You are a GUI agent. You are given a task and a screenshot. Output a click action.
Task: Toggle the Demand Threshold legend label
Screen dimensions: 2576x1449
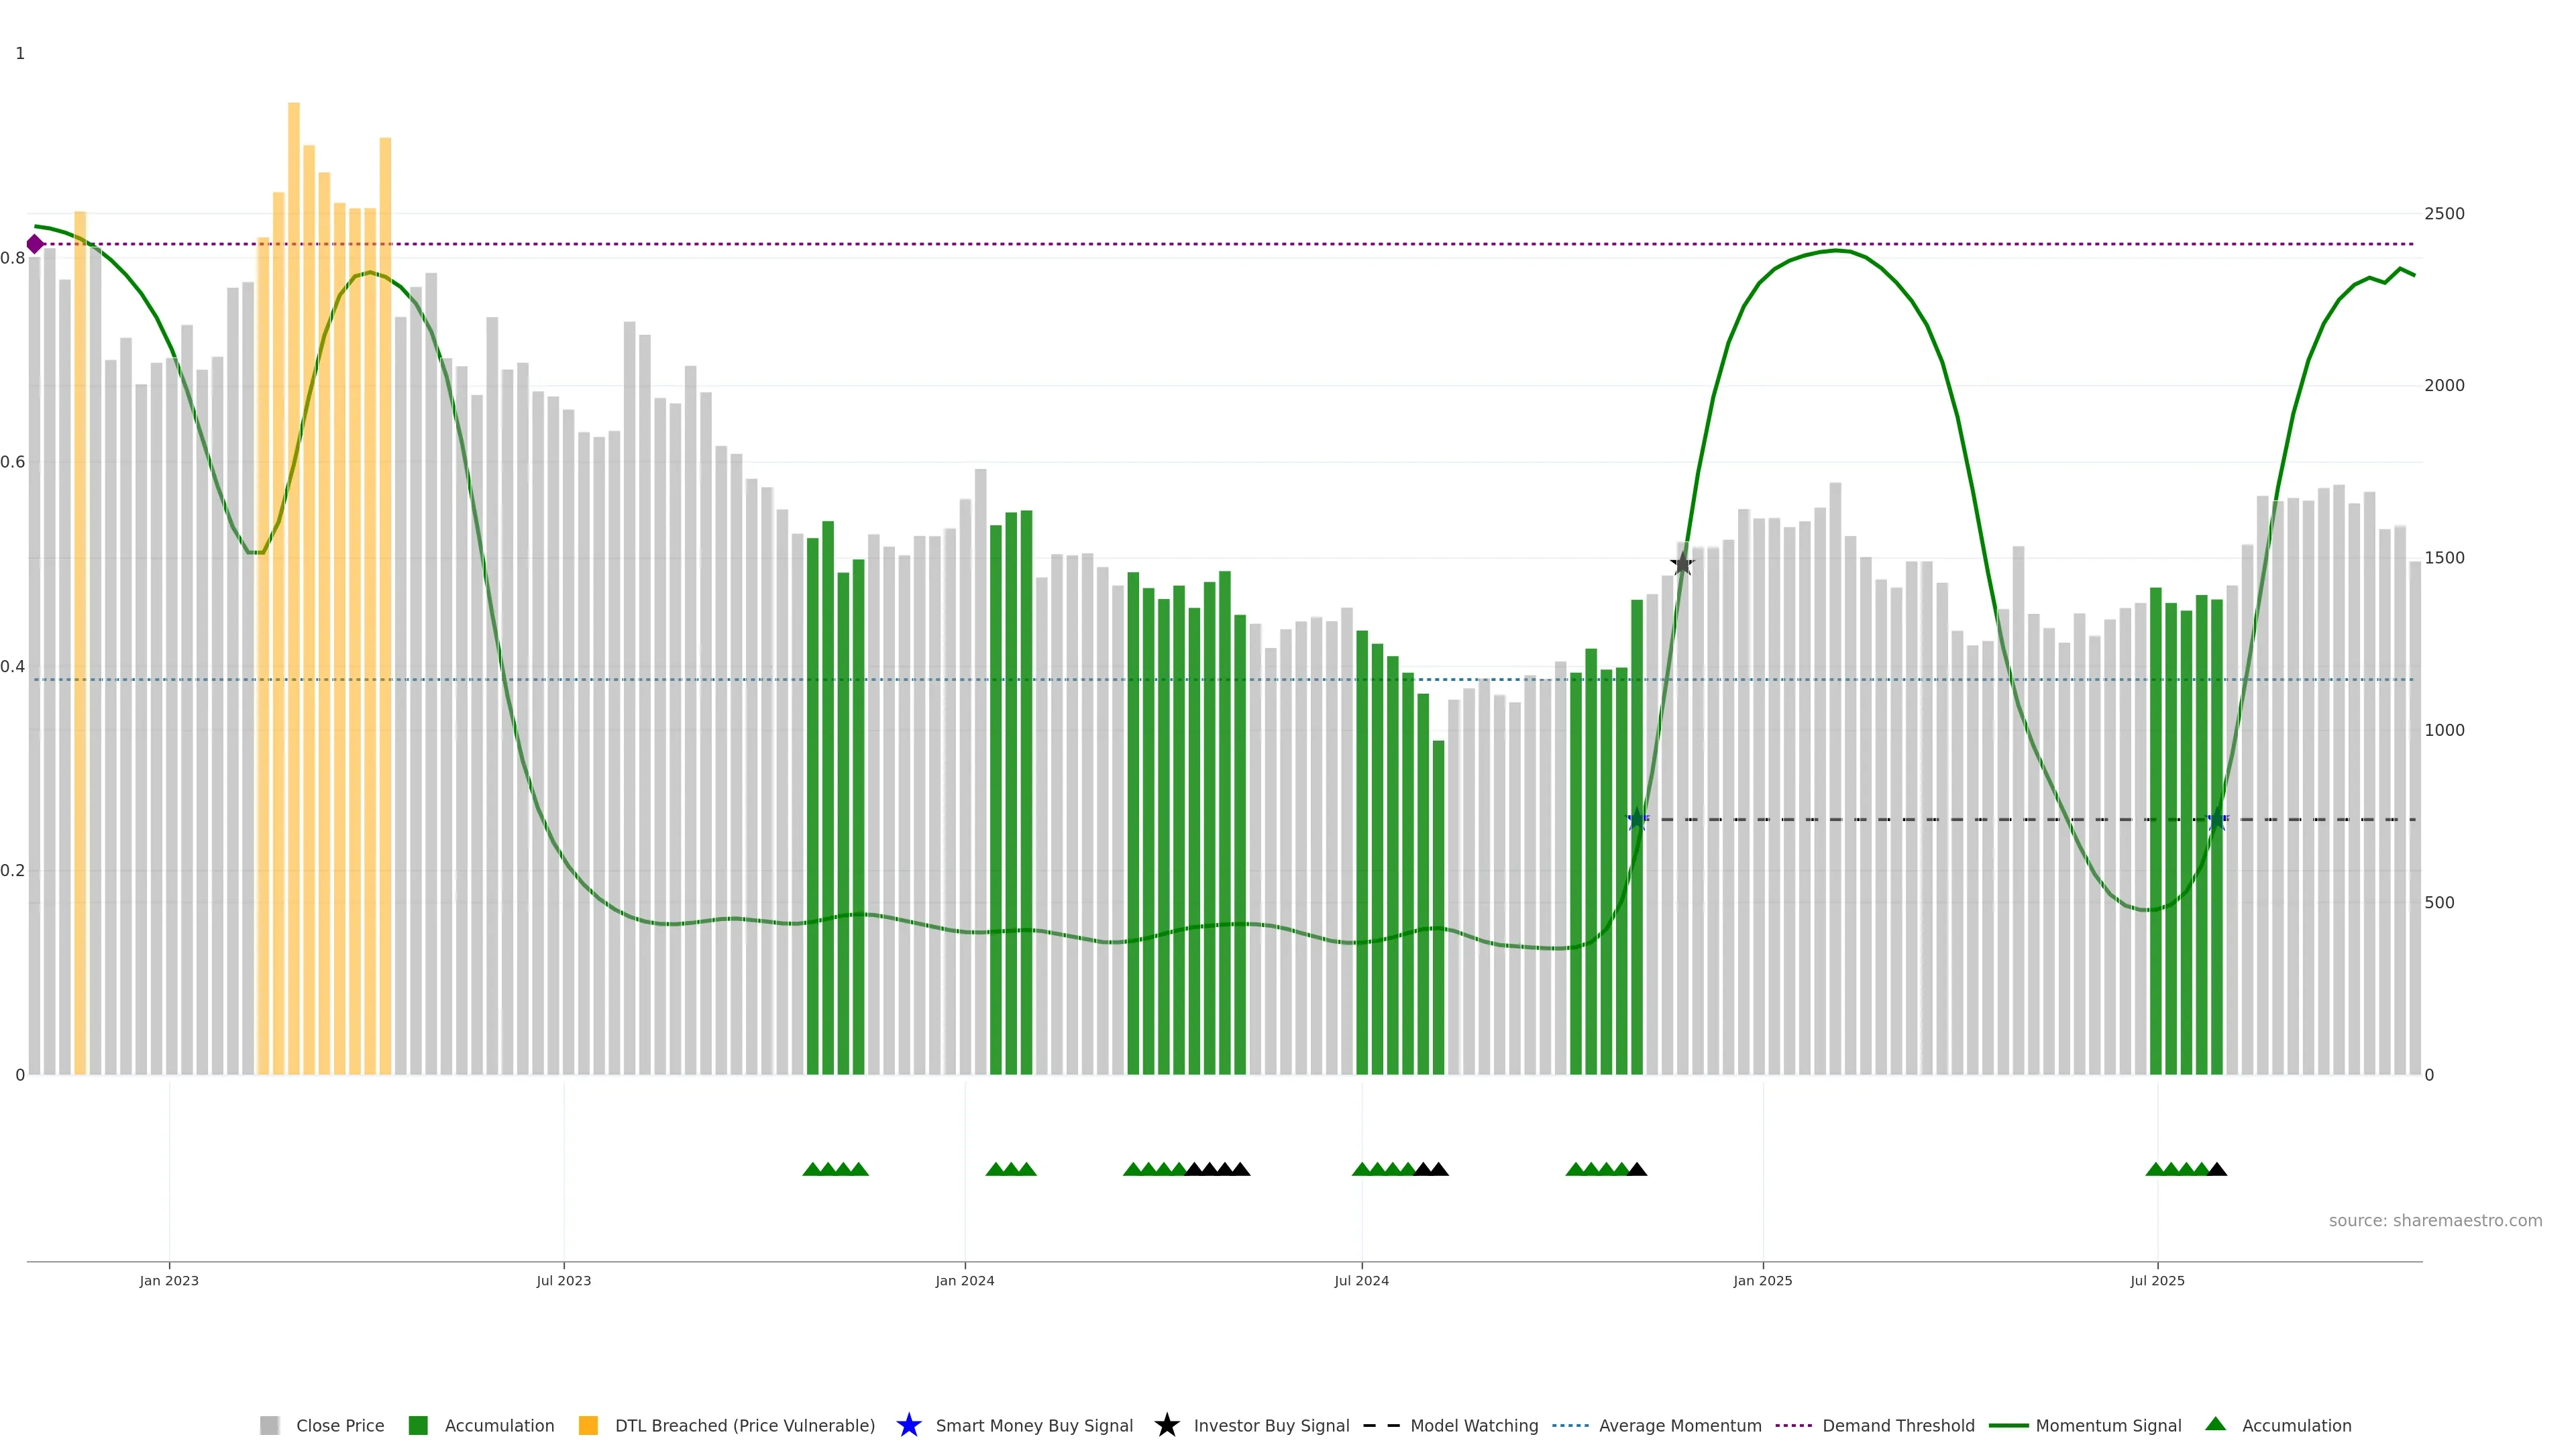pyautogui.click(x=1898, y=1425)
